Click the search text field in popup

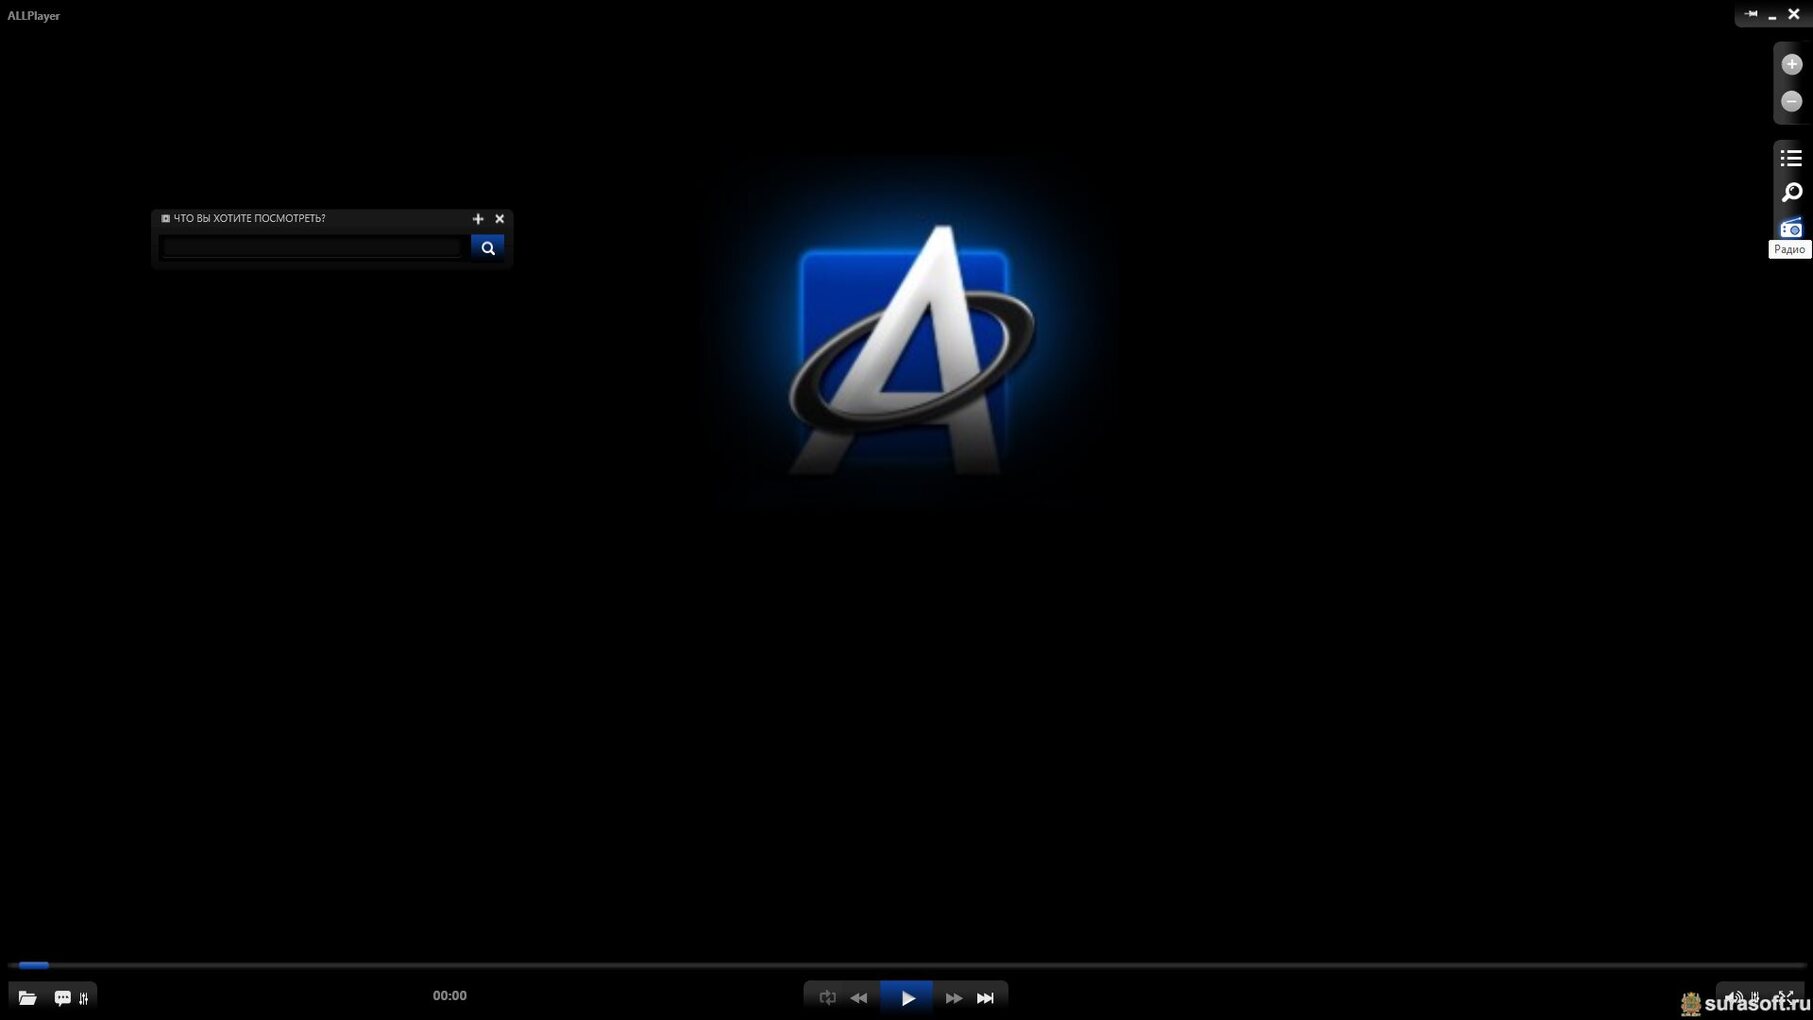click(x=312, y=247)
